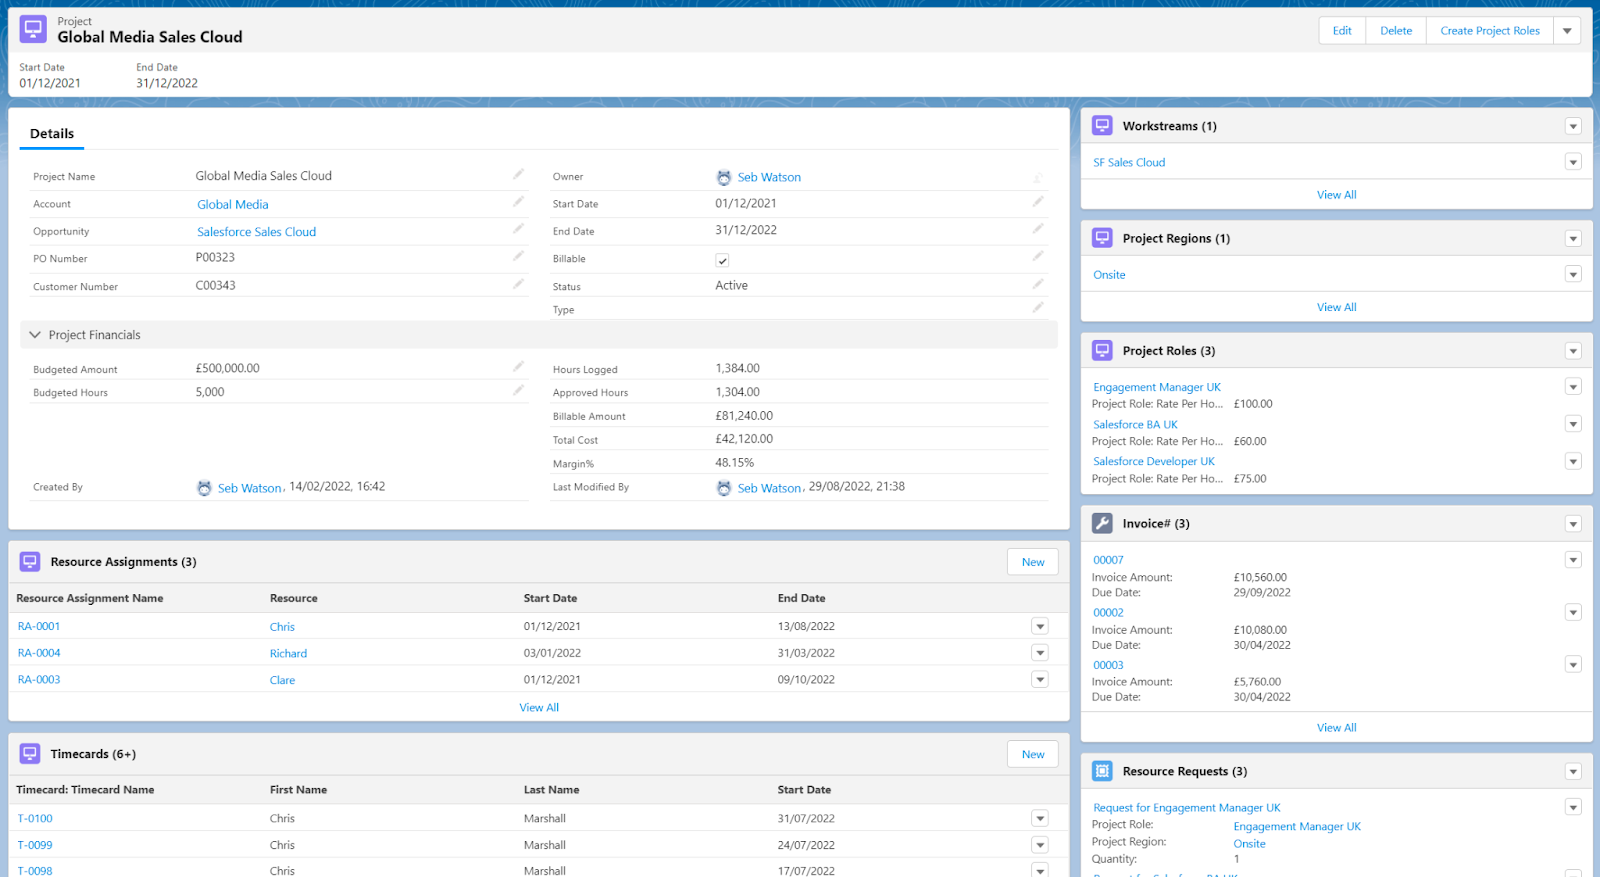This screenshot has height=877, width=1600.
Task: Open row actions for Engagement Manager UK role
Action: point(1573,387)
